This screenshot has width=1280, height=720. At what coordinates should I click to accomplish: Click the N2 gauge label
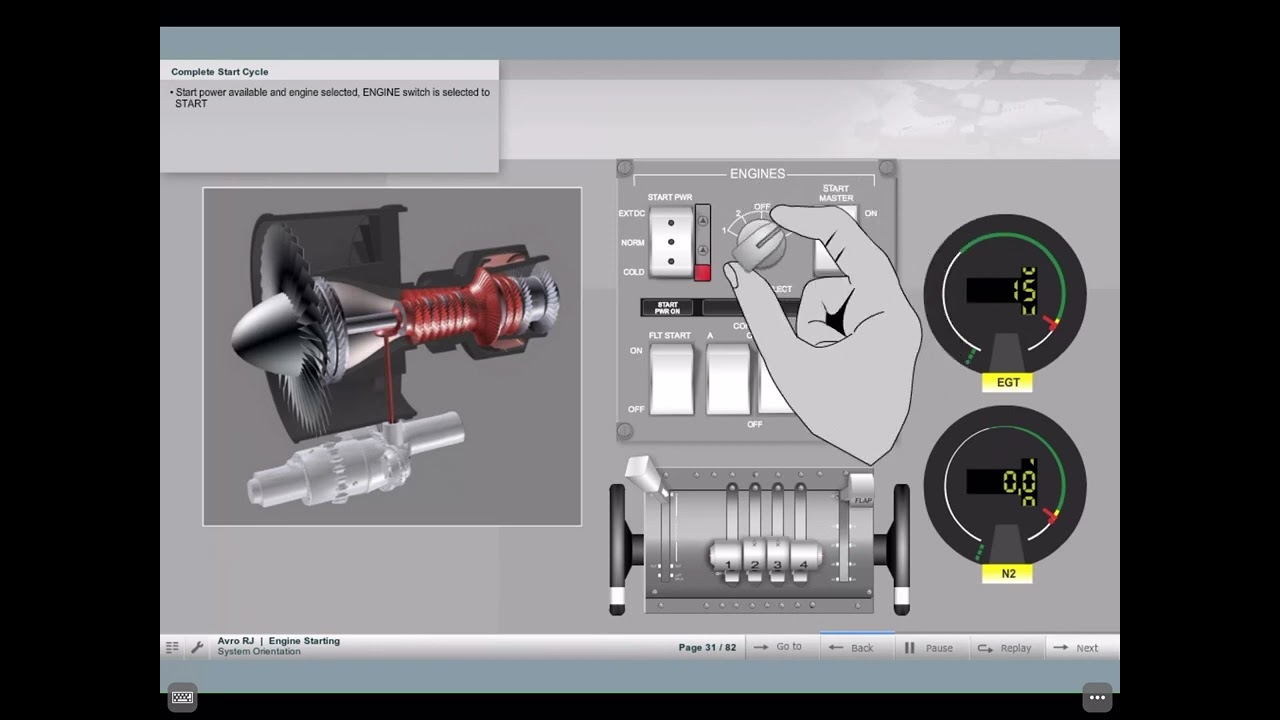[1007, 573]
